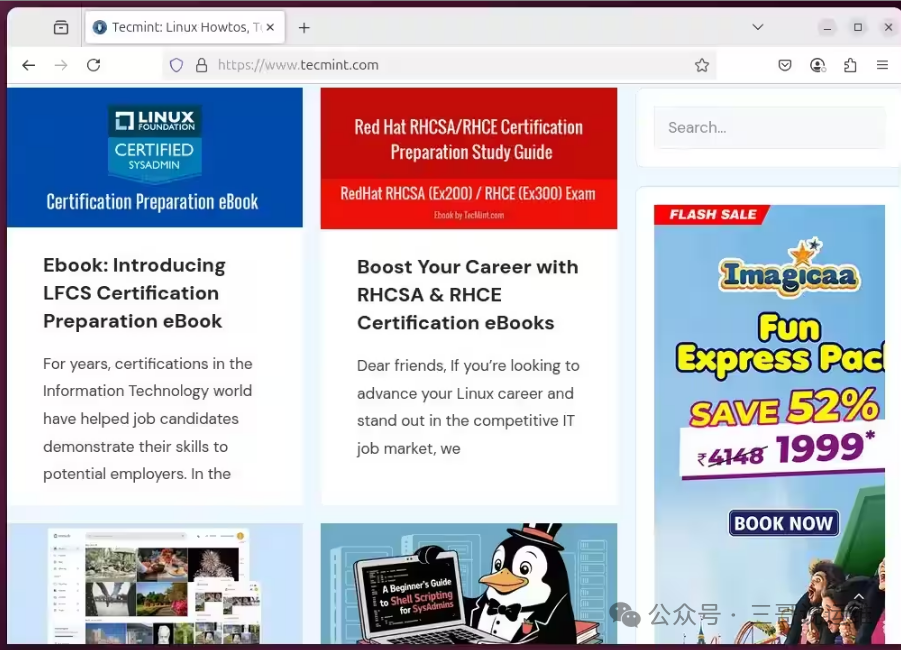The width and height of the screenshot is (901, 650).
Task: Expand the list all tabs dropdown
Action: [760, 27]
